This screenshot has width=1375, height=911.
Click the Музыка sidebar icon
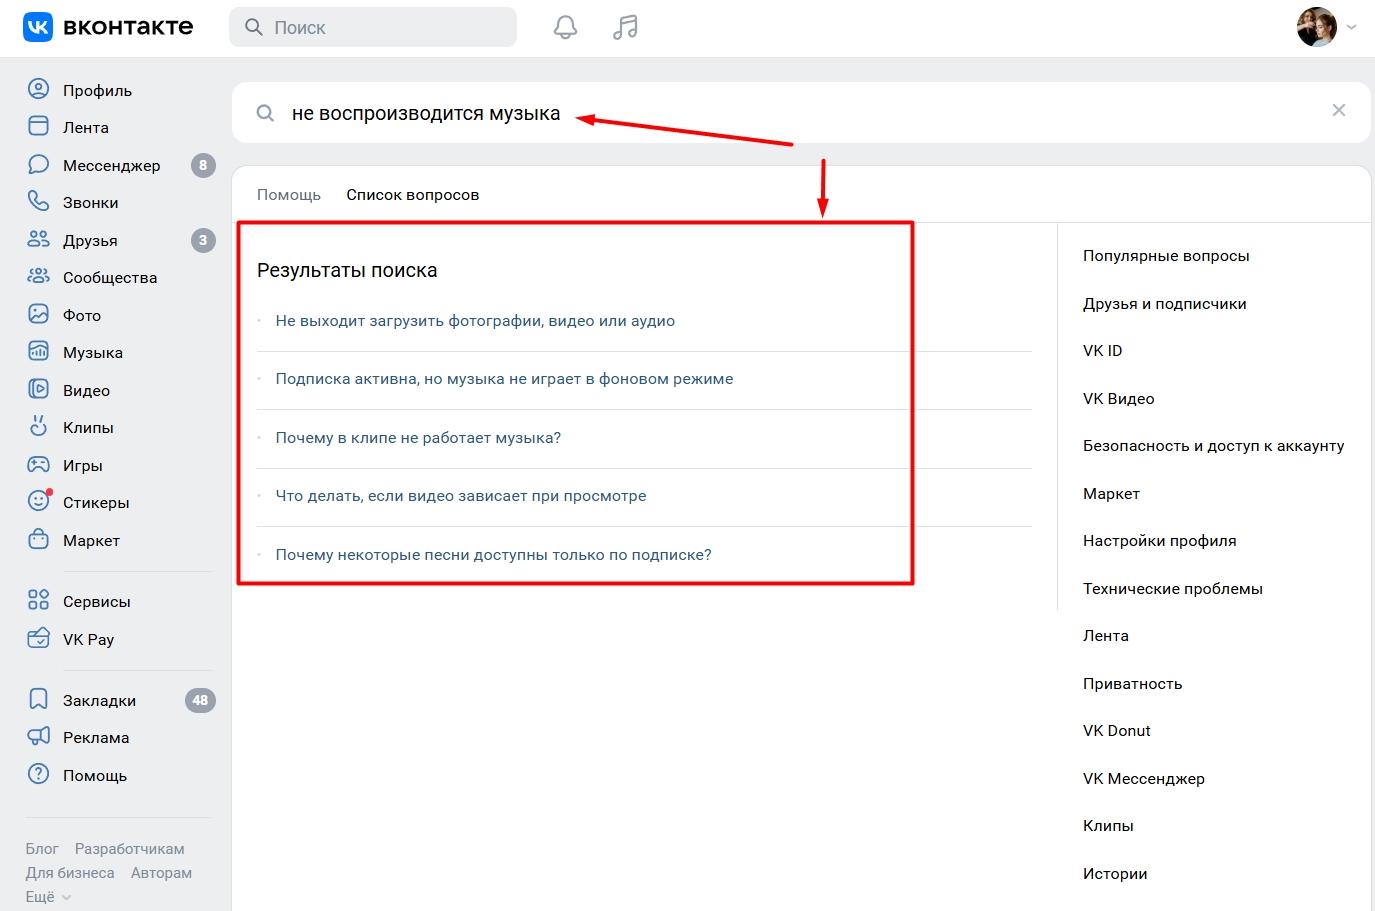coord(38,352)
